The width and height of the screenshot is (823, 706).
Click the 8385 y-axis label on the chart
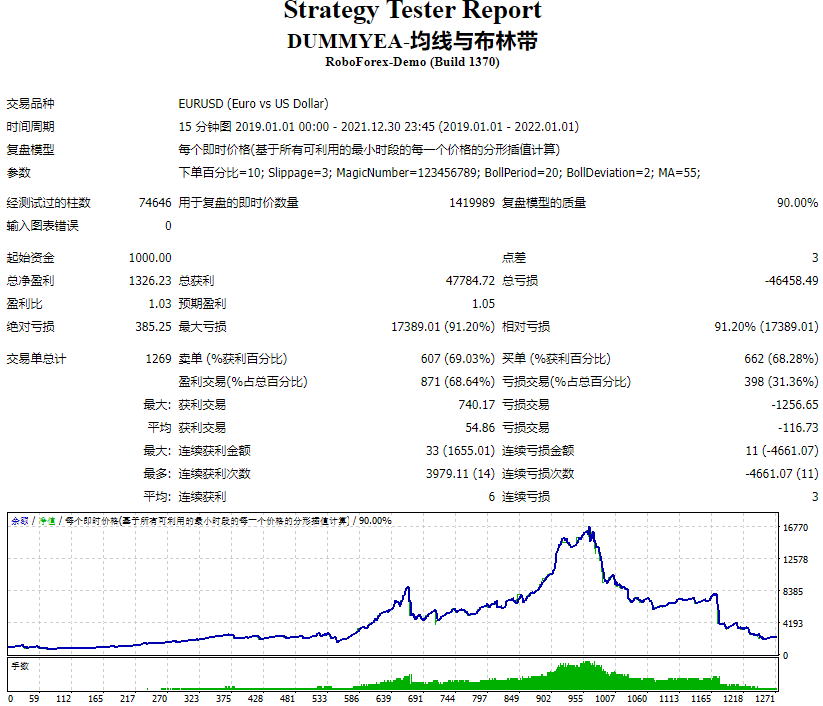tap(793, 592)
